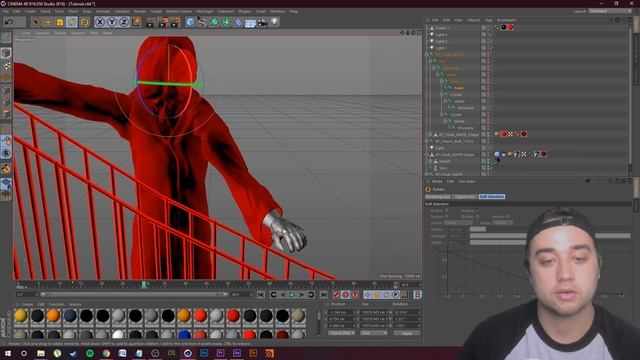Screen dimensions: 640x360
Task: Open Edit Render Settings icon
Action: pyautogui.click(x=176, y=22)
